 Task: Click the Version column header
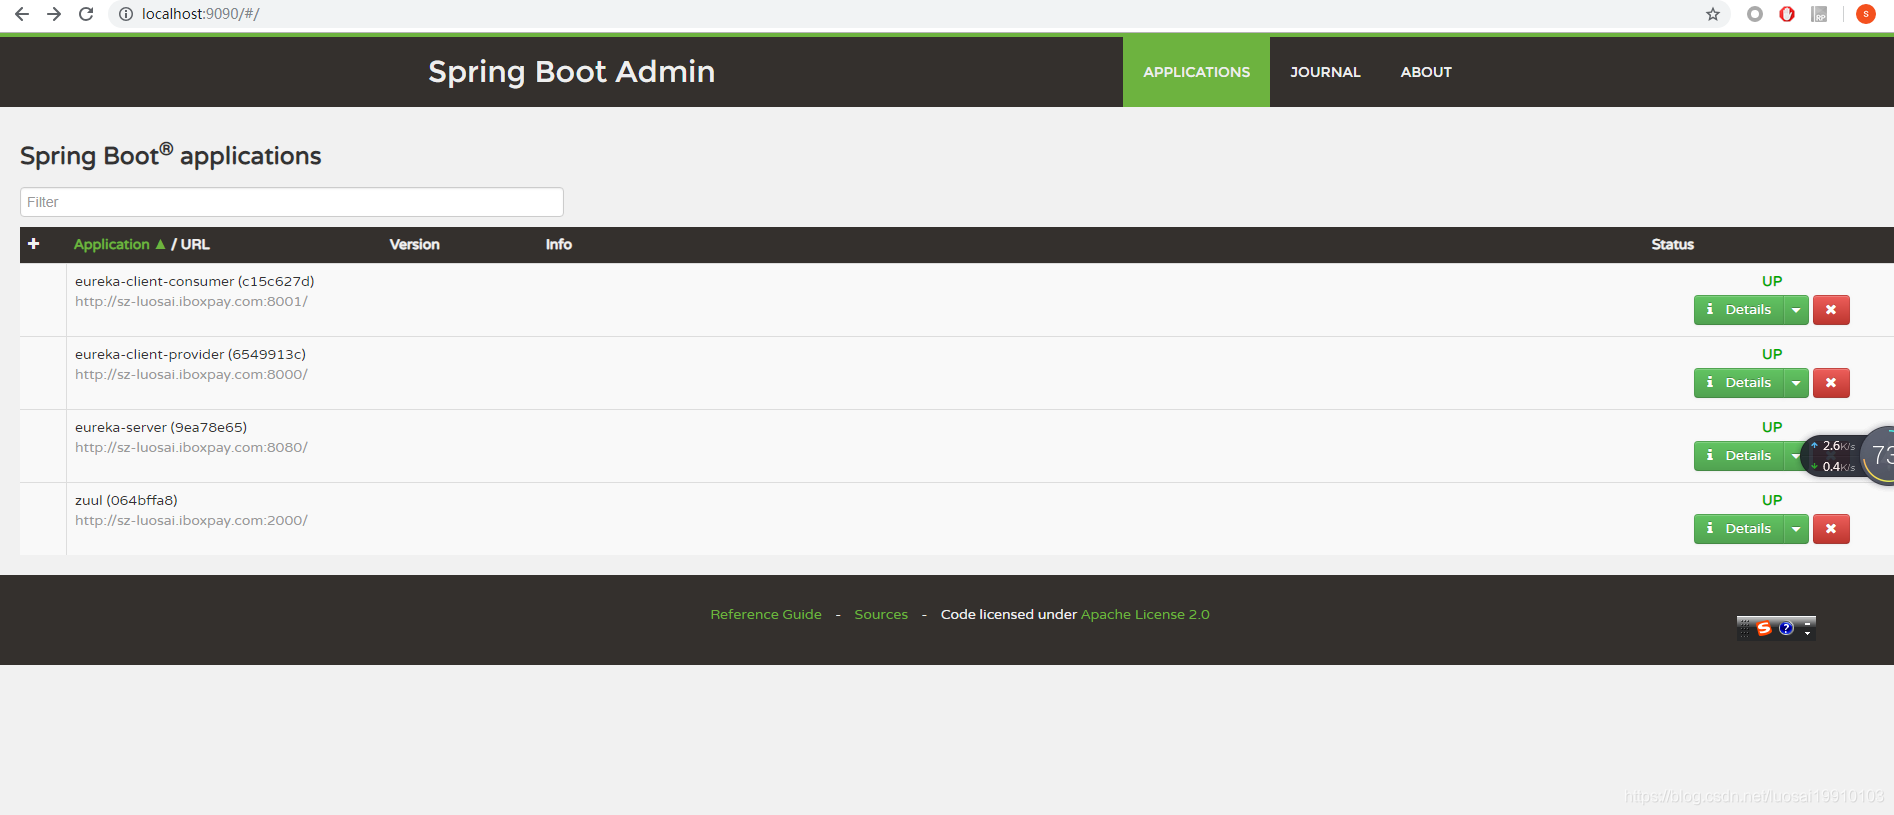414,244
